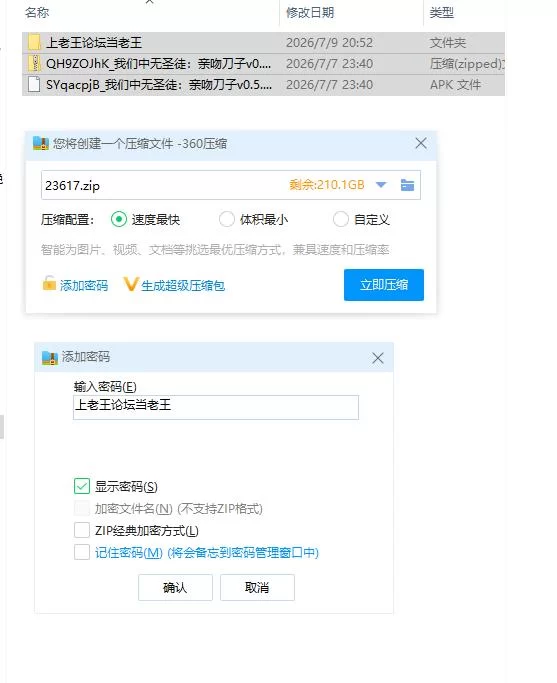Click the 360压缩 app icon in dialog title
The width and height of the screenshot is (557, 683).
(41, 143)
